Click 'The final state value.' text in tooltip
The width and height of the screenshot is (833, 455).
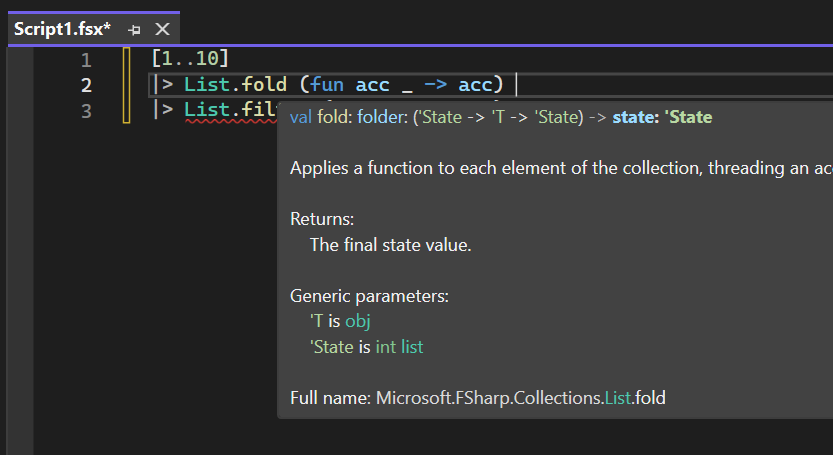390,244
